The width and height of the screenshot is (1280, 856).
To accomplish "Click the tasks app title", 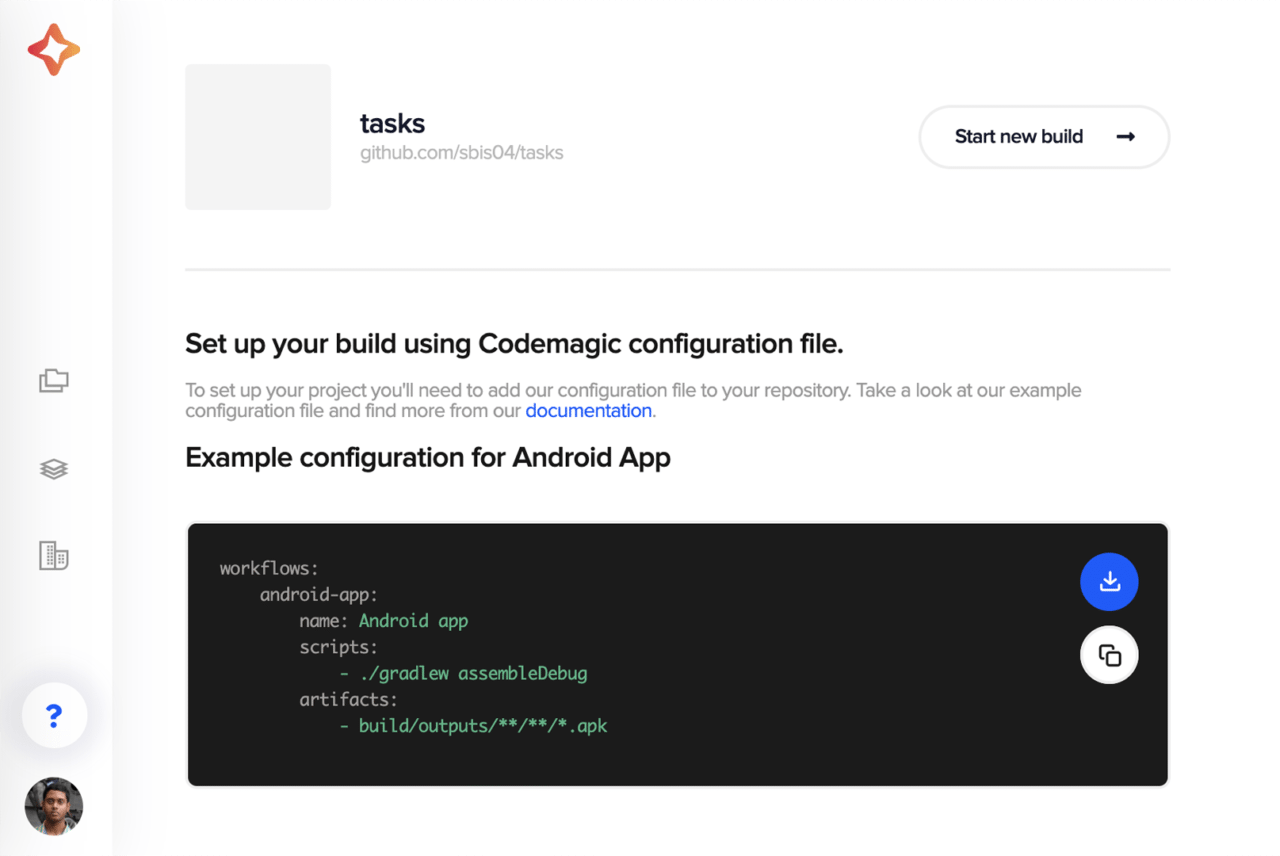I will 392,123.
